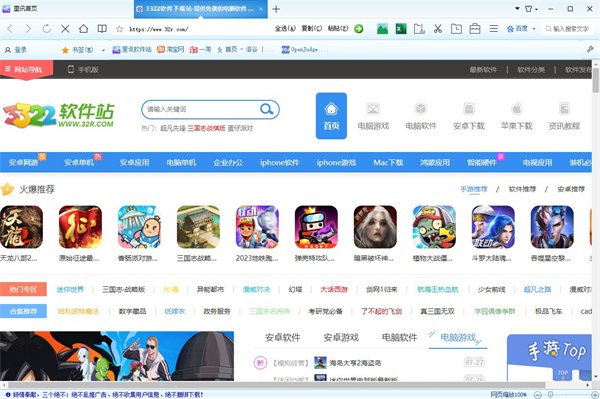Open the toolbox briefcase icon
The width and height of the screenshot is (600, 399).
tap(475, 29)
